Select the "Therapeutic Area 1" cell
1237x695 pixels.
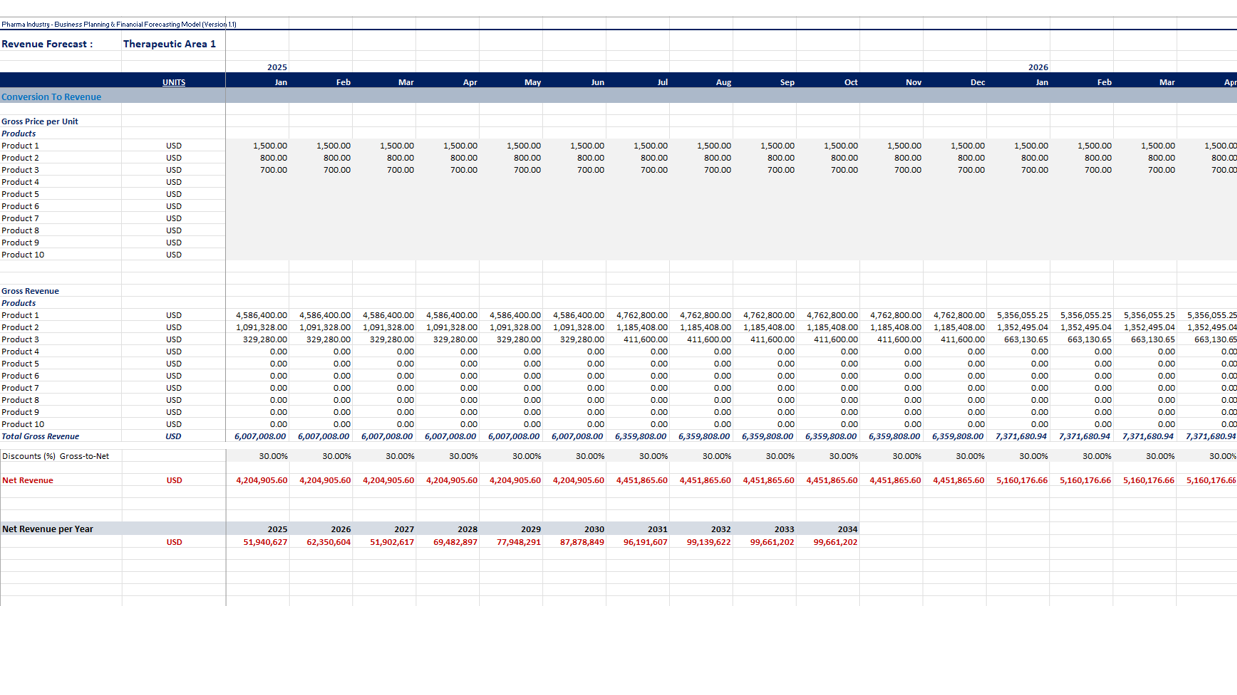169,44
